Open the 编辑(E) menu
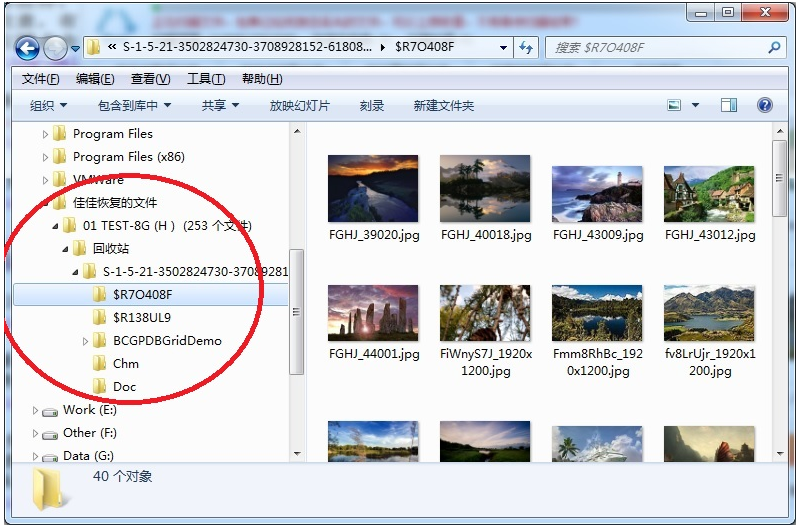This screenshot has width=802, height=526. [x=95, y=79]
